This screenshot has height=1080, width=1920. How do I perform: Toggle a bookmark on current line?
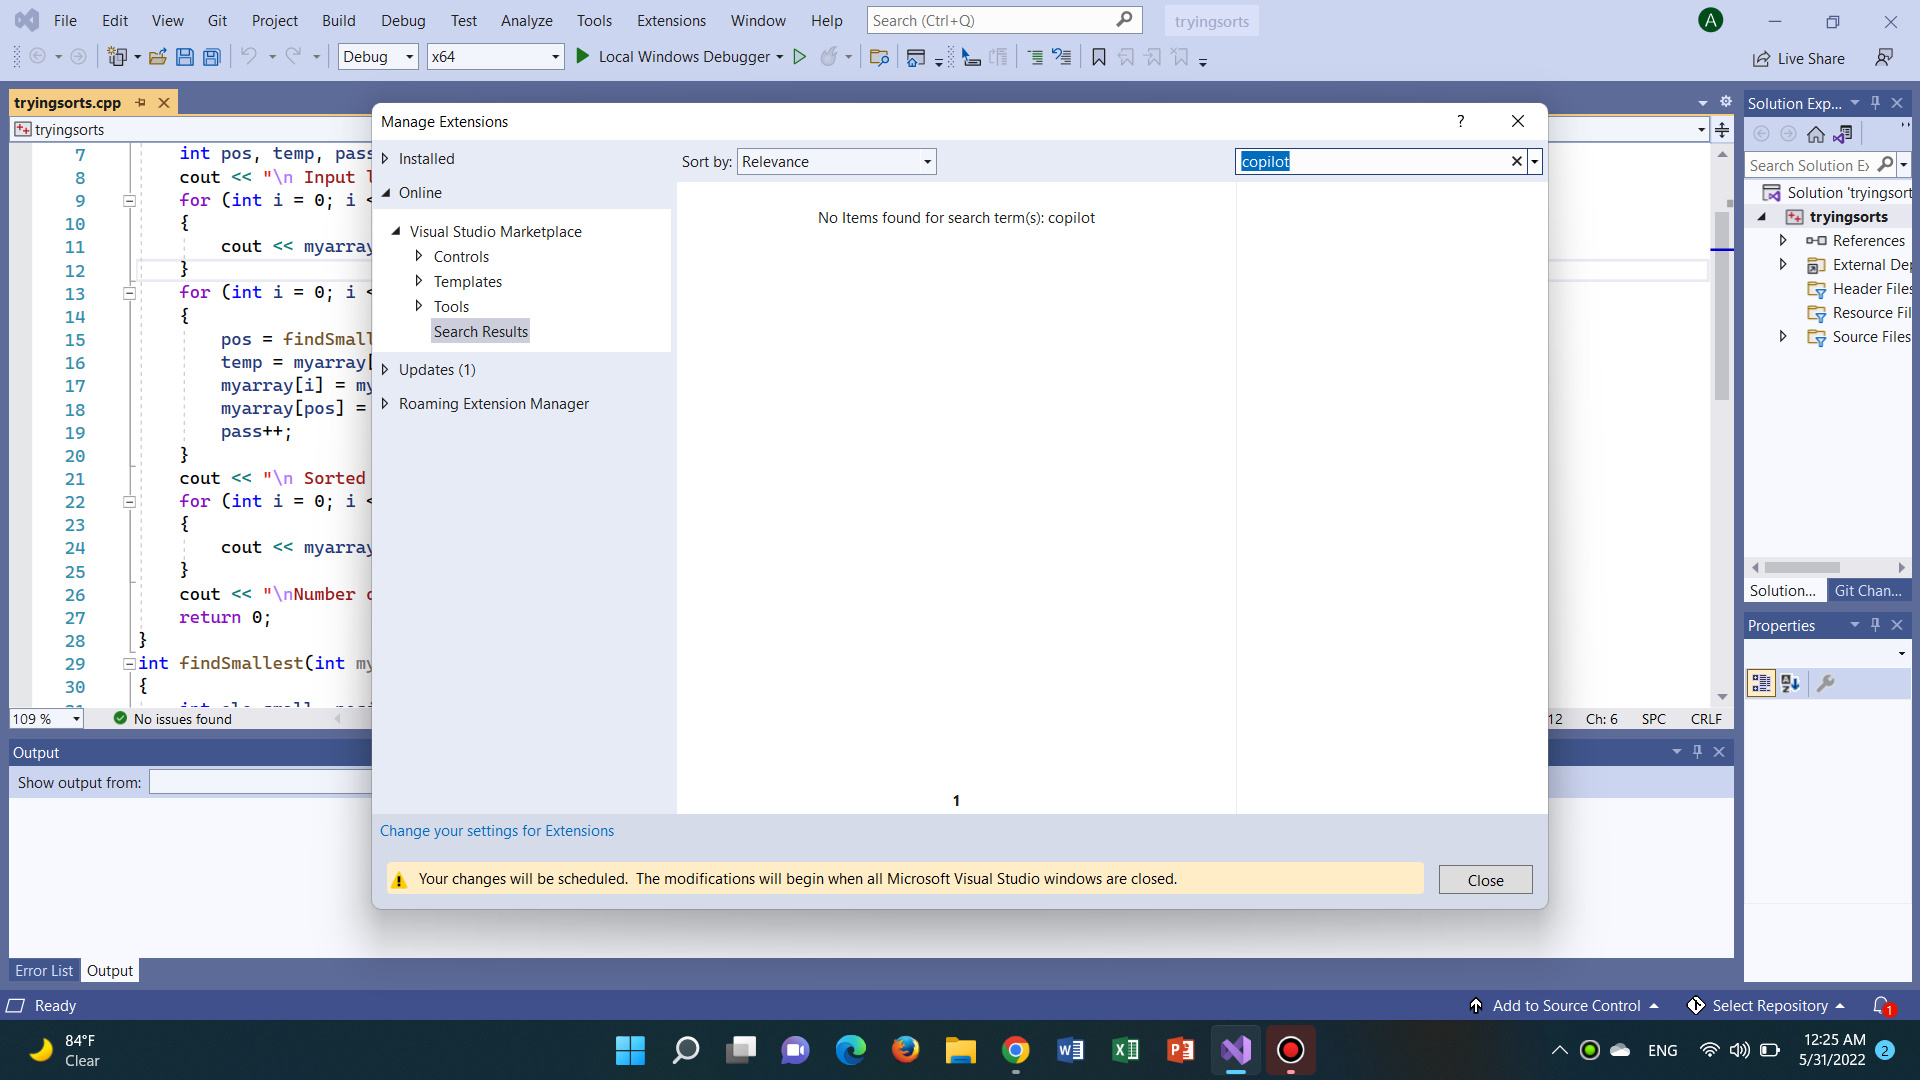click(x=1098, y=57)
